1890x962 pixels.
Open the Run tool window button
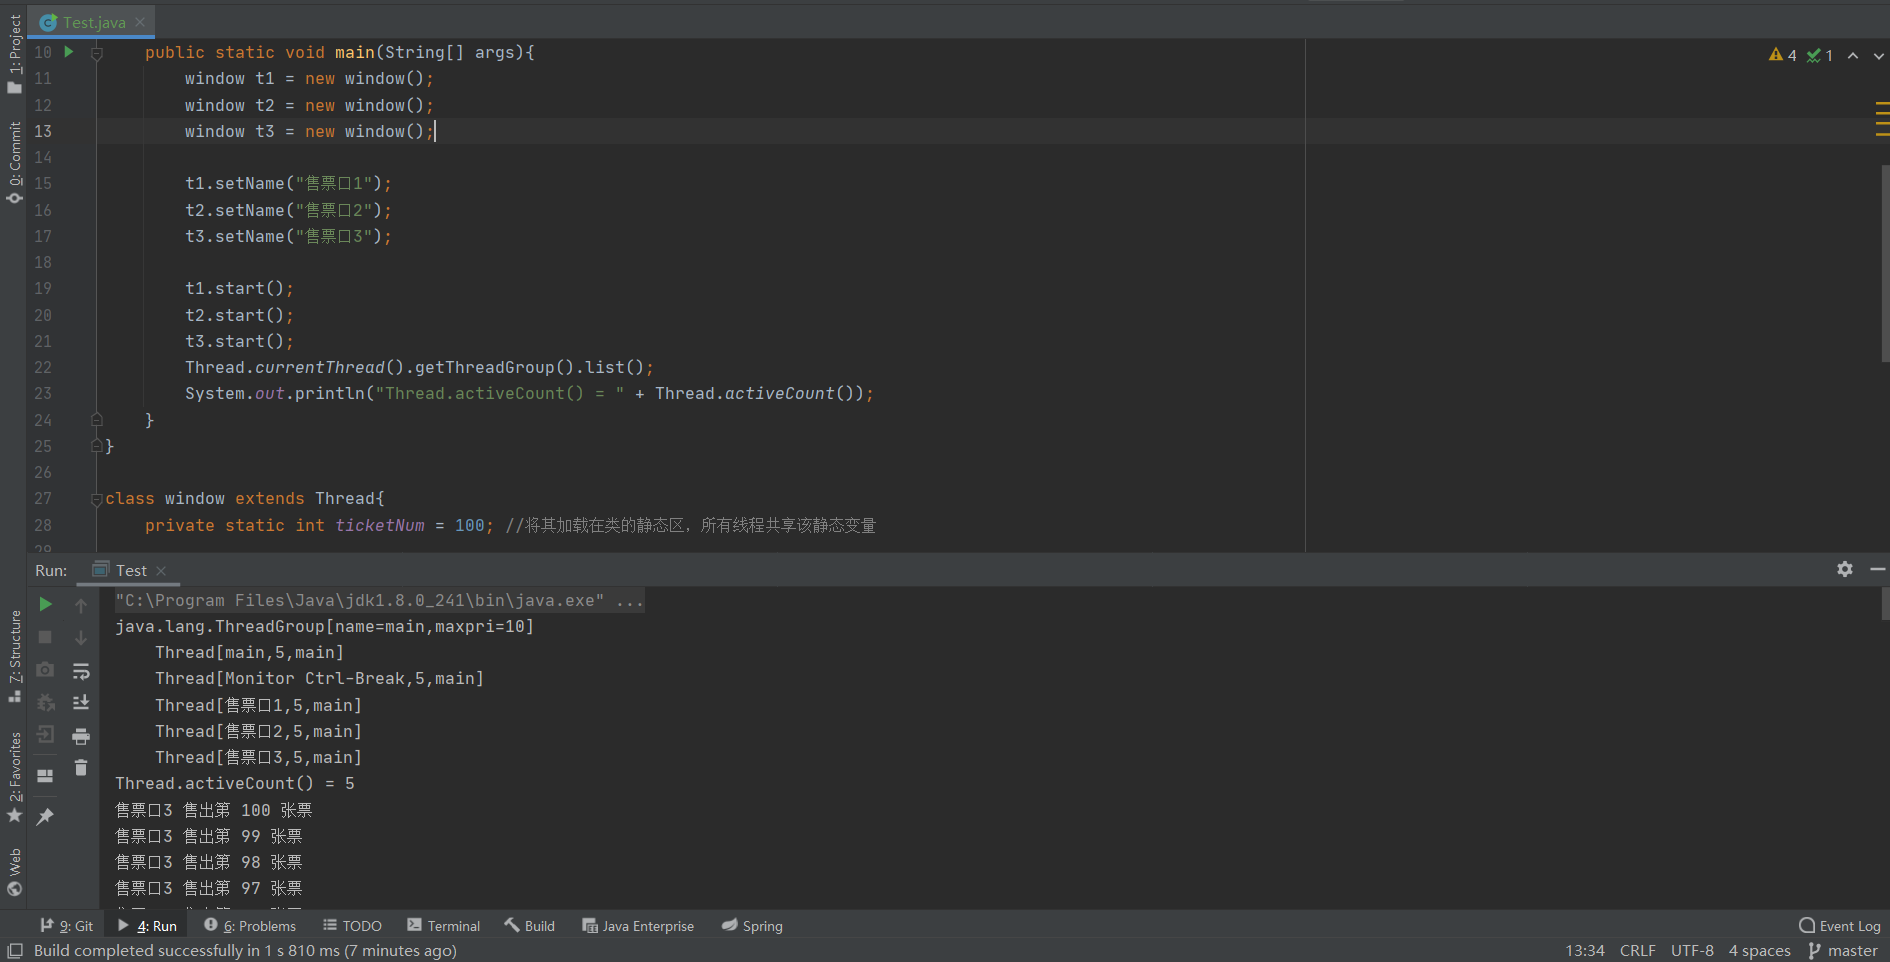pyautogui.click(x=147, y=926)
